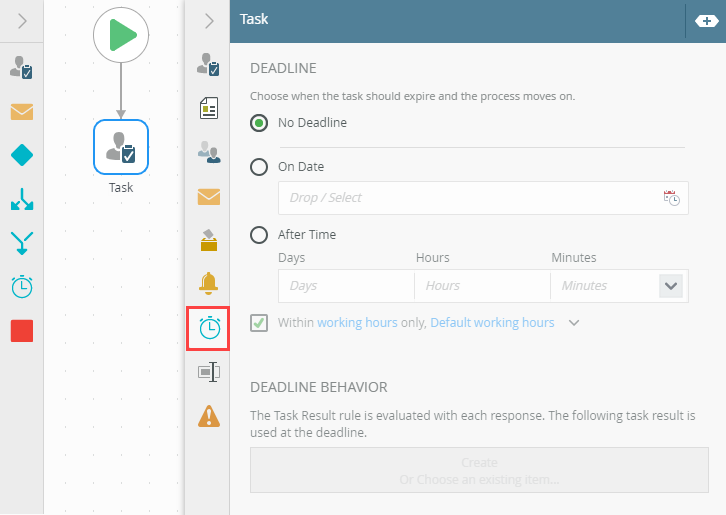Toggle the Within working hours only checkbox
The width and height of the screenshot is (726, 515).
tap(259, 323)
